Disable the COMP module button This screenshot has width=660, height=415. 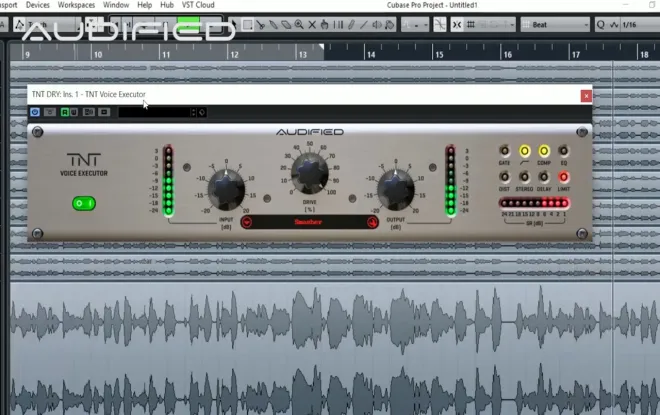point(544,151)
